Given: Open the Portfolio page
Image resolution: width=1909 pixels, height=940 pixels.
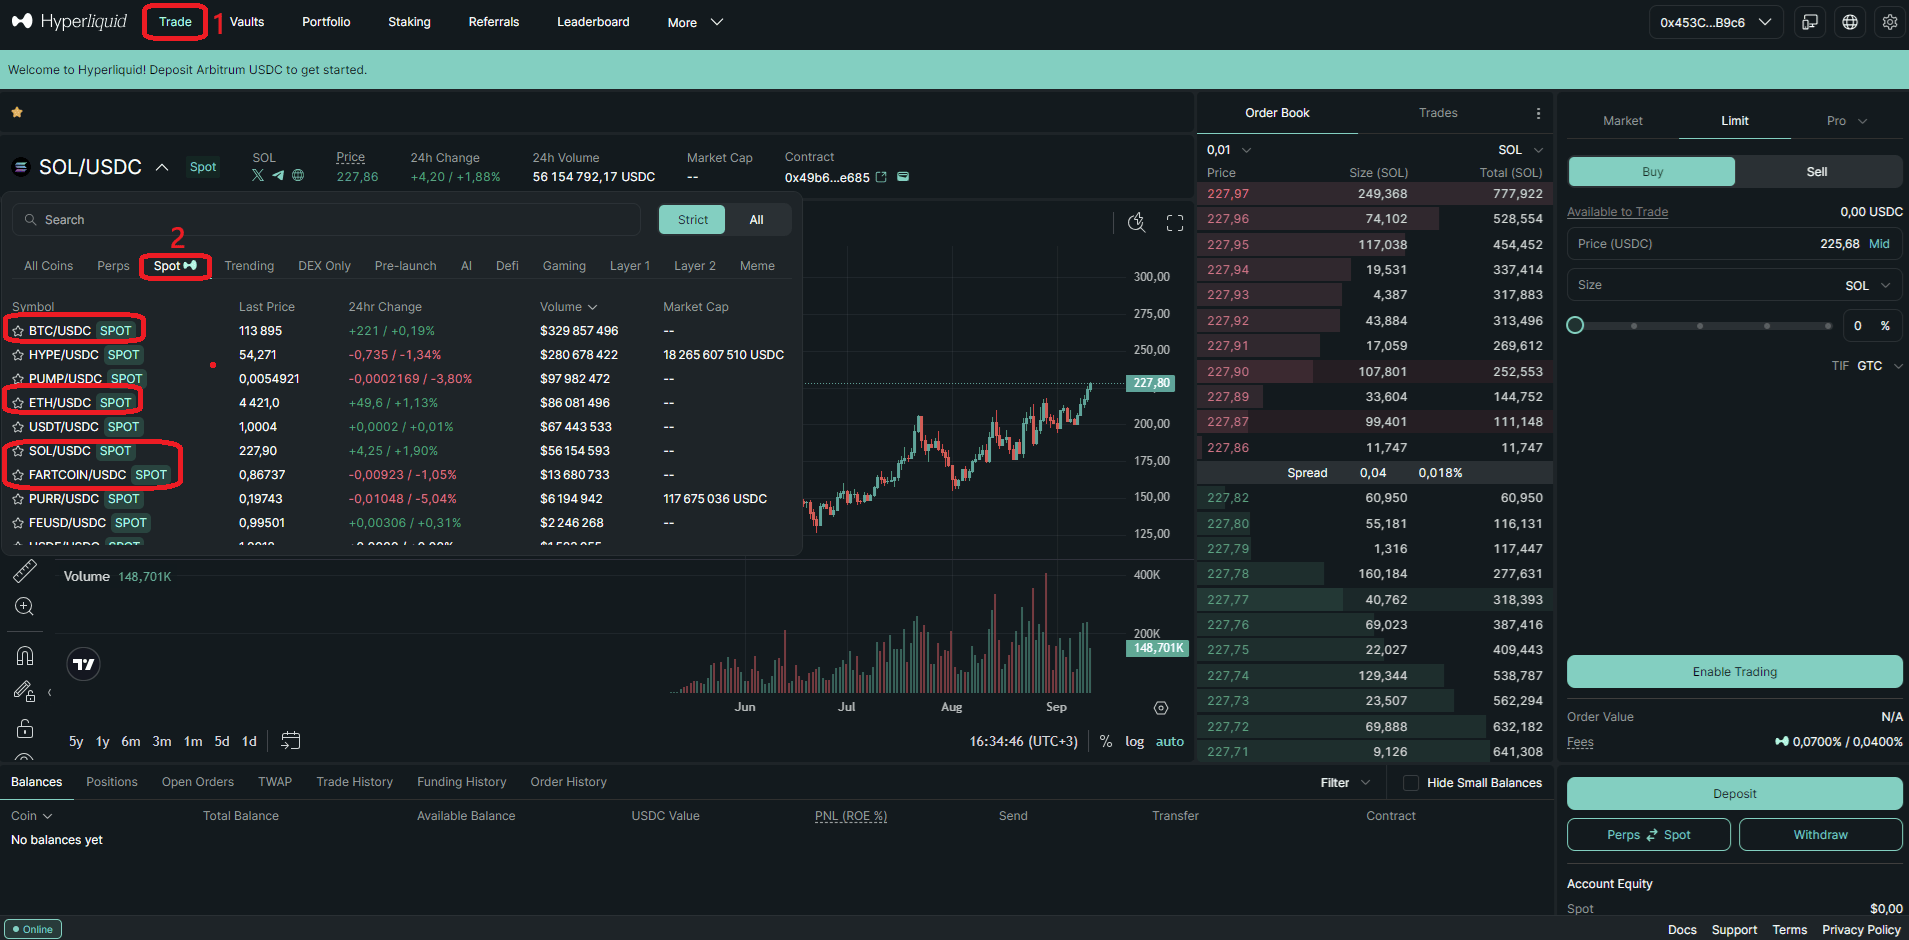Looking at the screenshot, I should pos(326,22).
